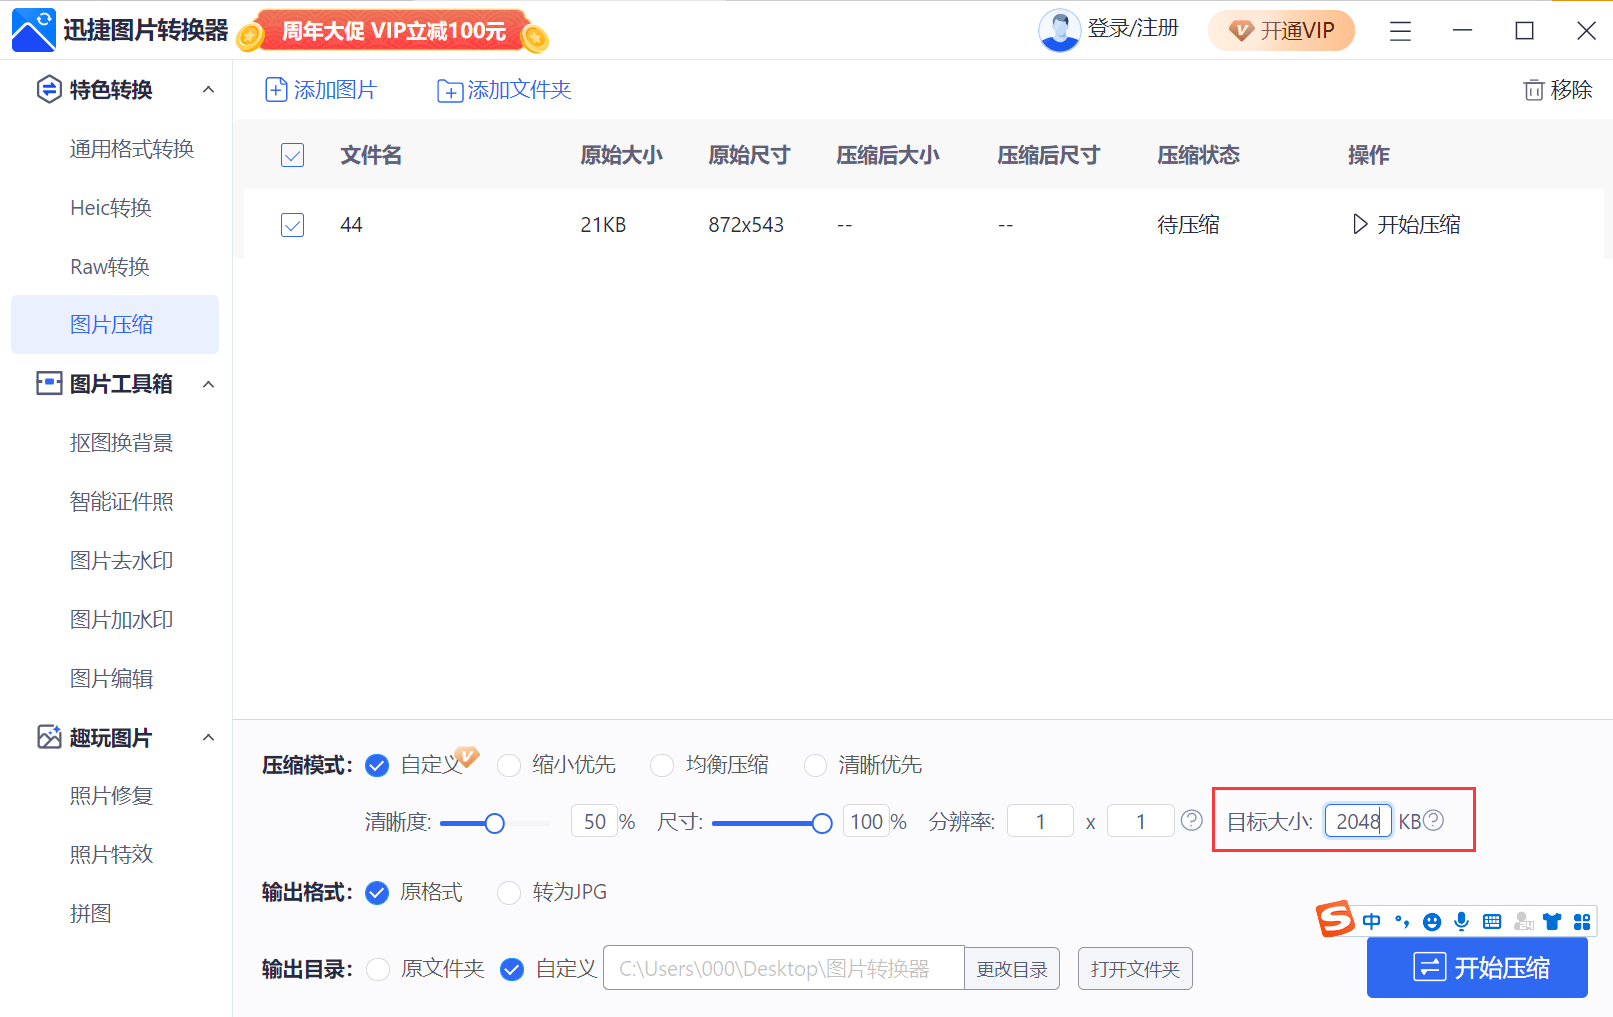Start compression for file 44 in 操作 column
This screenshot has height=1017, width=1613.
(x=1406, y=225)
